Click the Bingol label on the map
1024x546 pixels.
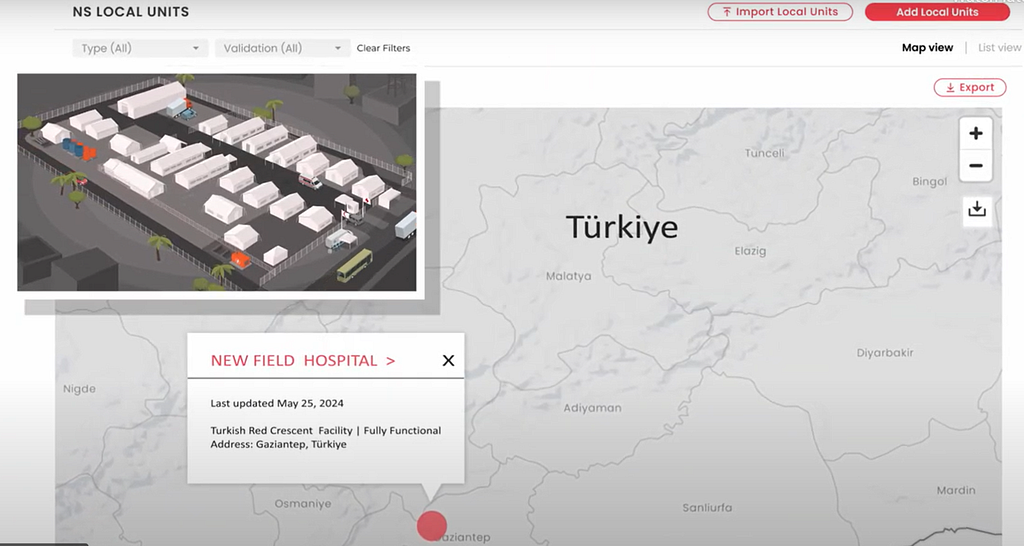(x=929, y=182)
